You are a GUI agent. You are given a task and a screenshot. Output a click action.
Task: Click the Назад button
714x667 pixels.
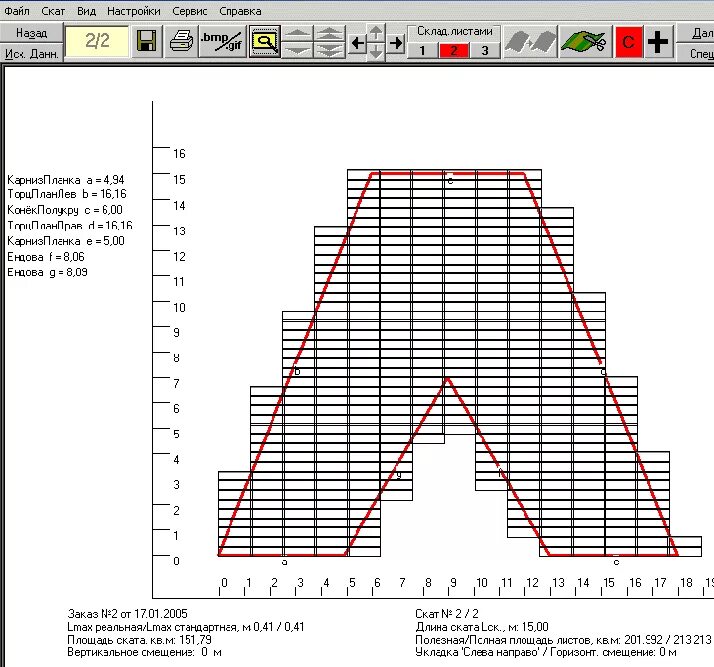tap(31, 33)
